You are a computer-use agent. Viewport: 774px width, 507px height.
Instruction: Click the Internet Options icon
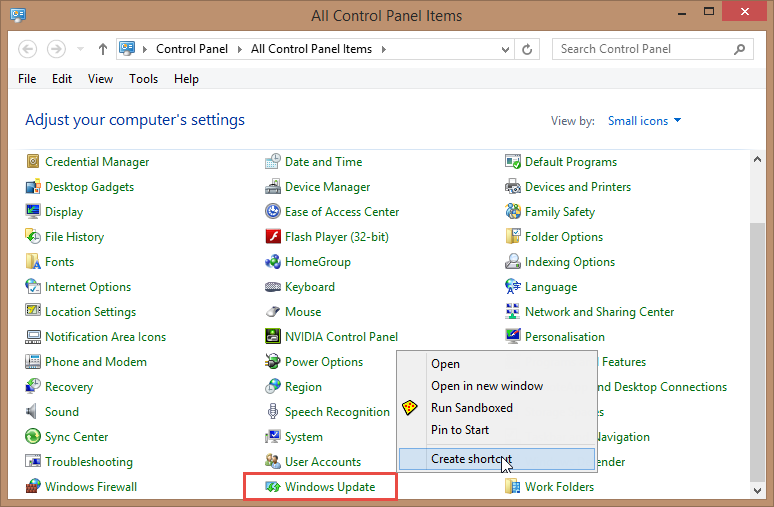[33, 286]
